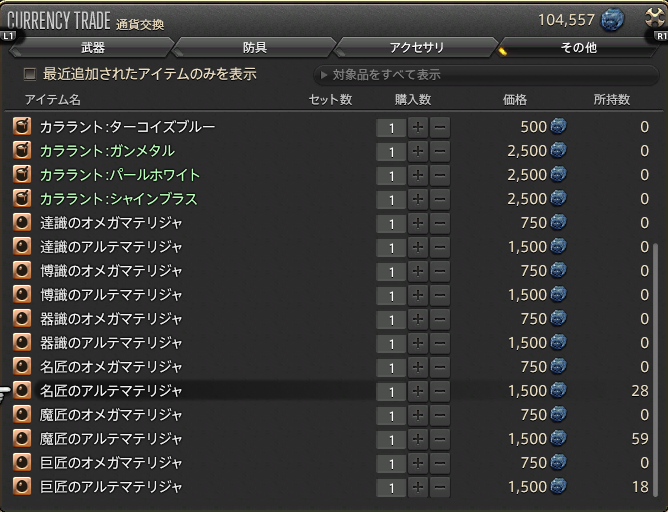This screenshot has width=668, height=512.
Task: Open the アクセサリ tab
Action: tap(416, 47)
